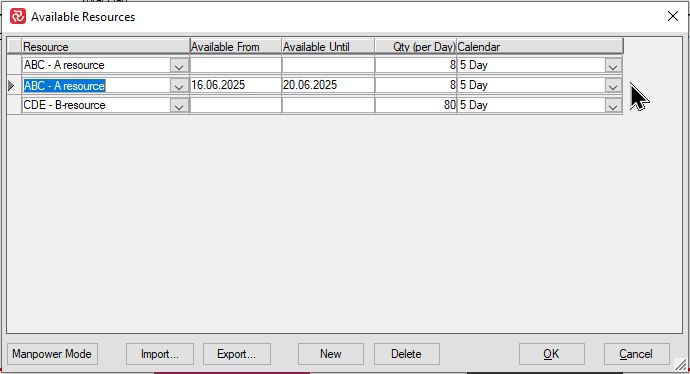The height and width of the screenshot is (374, 690).
Task: Click the dialog resize grip
Action: pyautogui.click(x=680, y=364)
